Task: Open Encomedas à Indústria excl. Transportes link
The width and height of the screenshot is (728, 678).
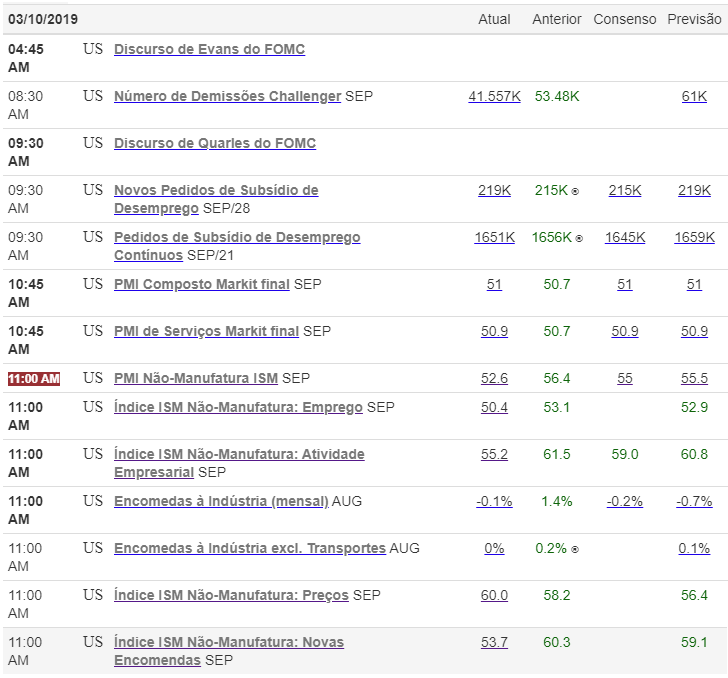Action: click(250, 548)
